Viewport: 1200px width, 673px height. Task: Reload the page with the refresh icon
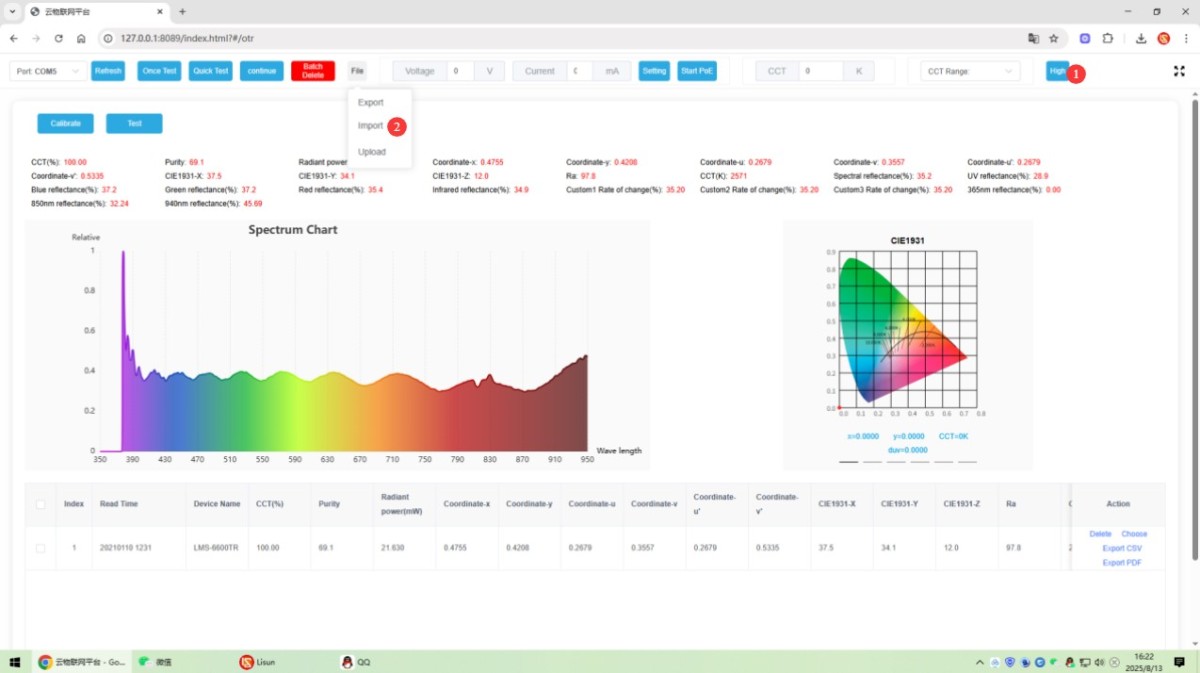[x=59, y=38]
